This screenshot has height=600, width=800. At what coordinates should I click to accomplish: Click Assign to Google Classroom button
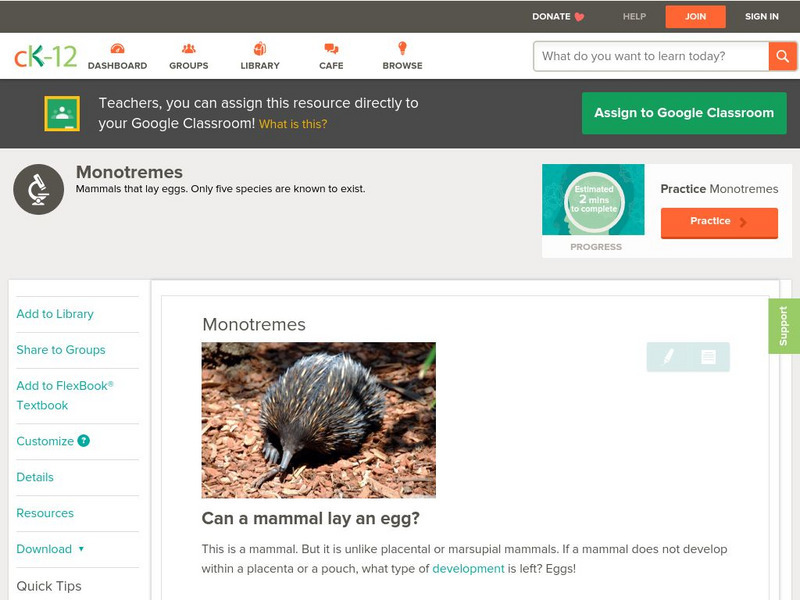click(x=684, y=113)
